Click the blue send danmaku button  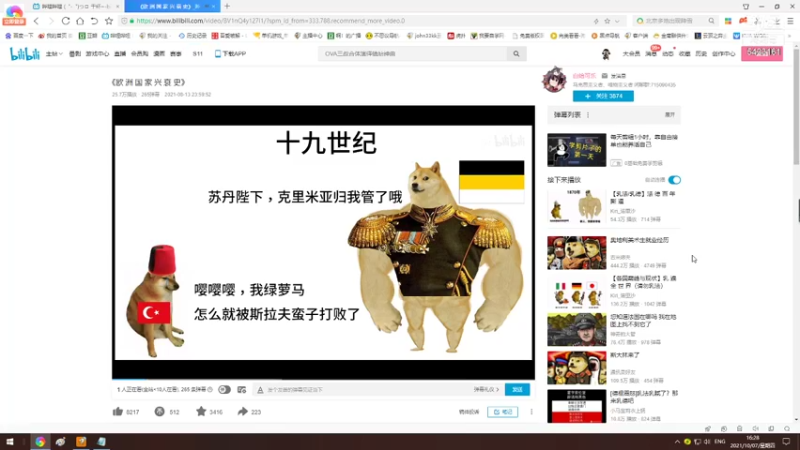[517, 389]
